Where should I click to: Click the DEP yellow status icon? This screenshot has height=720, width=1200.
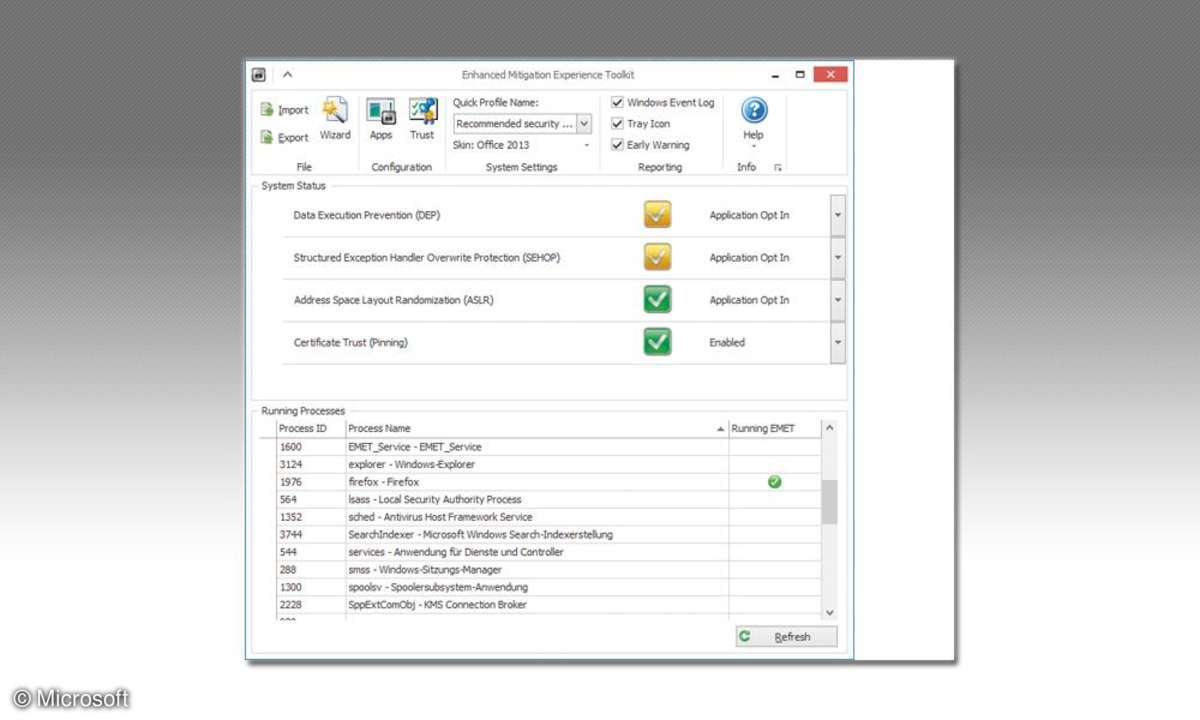pos(657,215)
